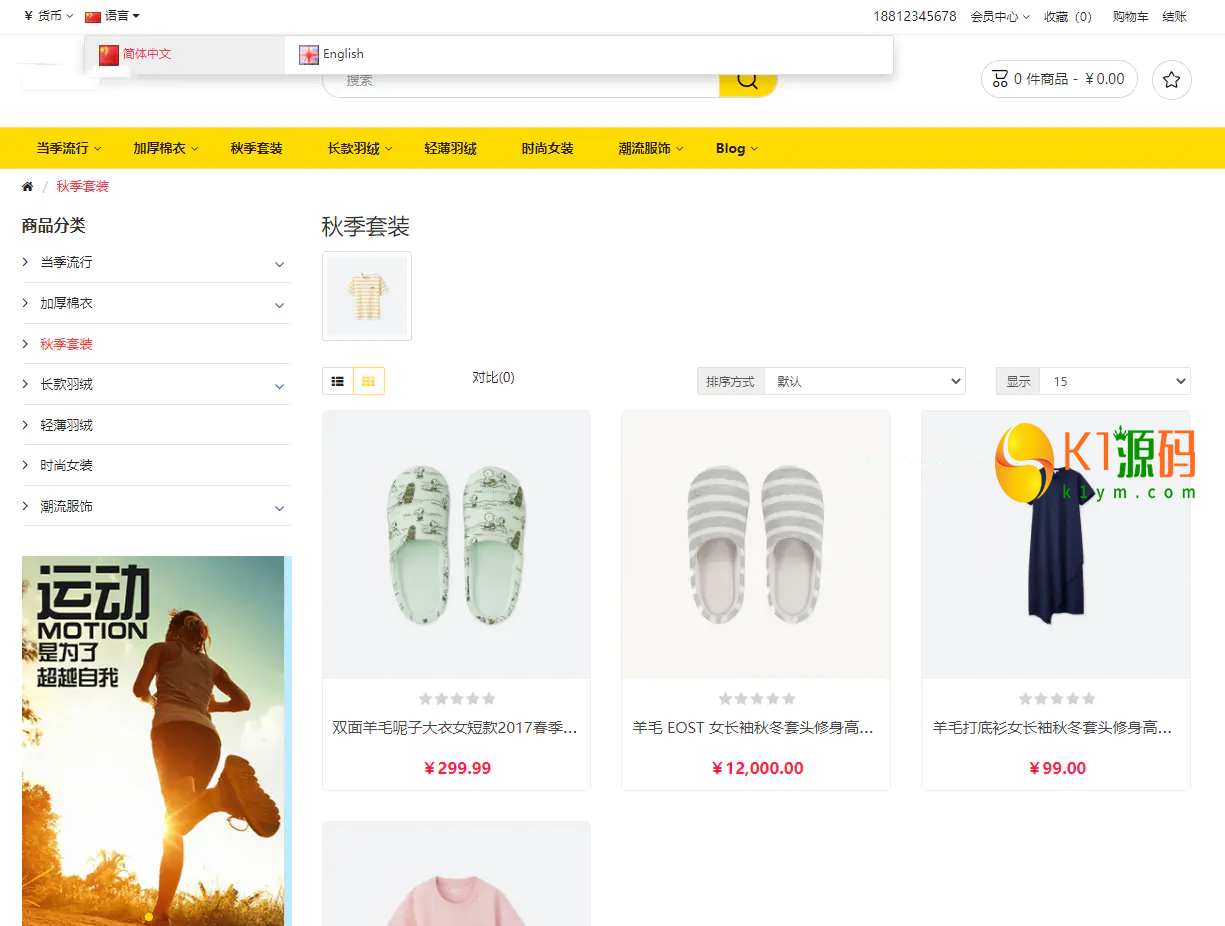Expand 当季流行 sidebar category chevron

click(279, 264)
